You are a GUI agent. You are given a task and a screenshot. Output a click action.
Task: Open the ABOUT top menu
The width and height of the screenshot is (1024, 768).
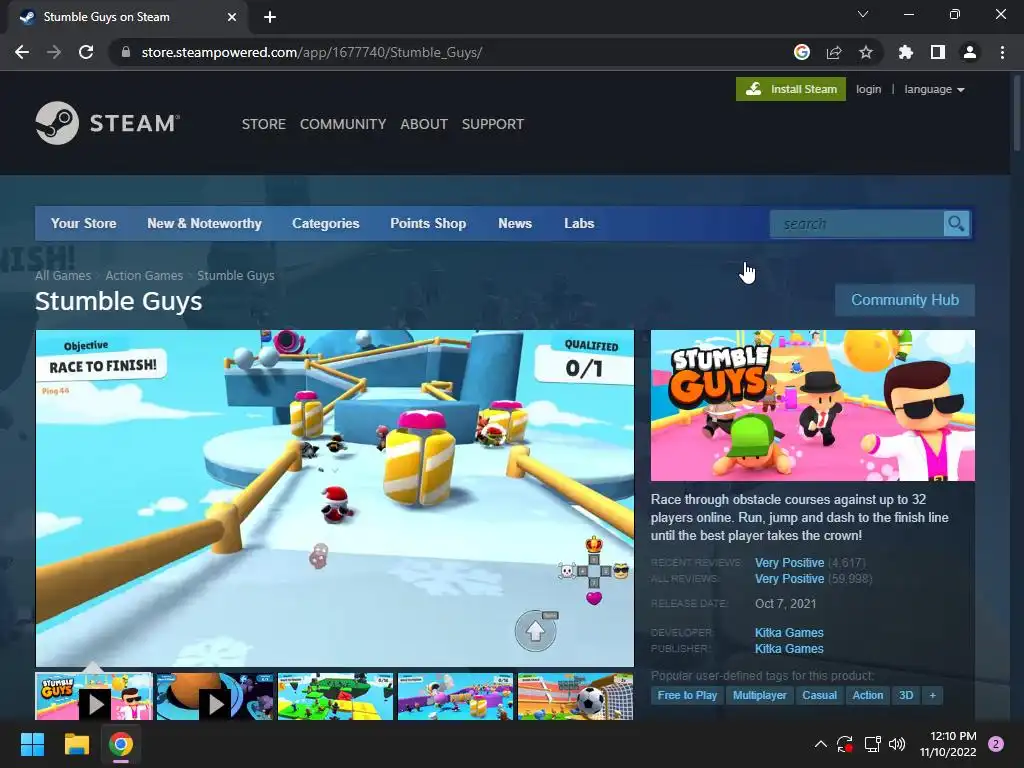click(424, 124)
